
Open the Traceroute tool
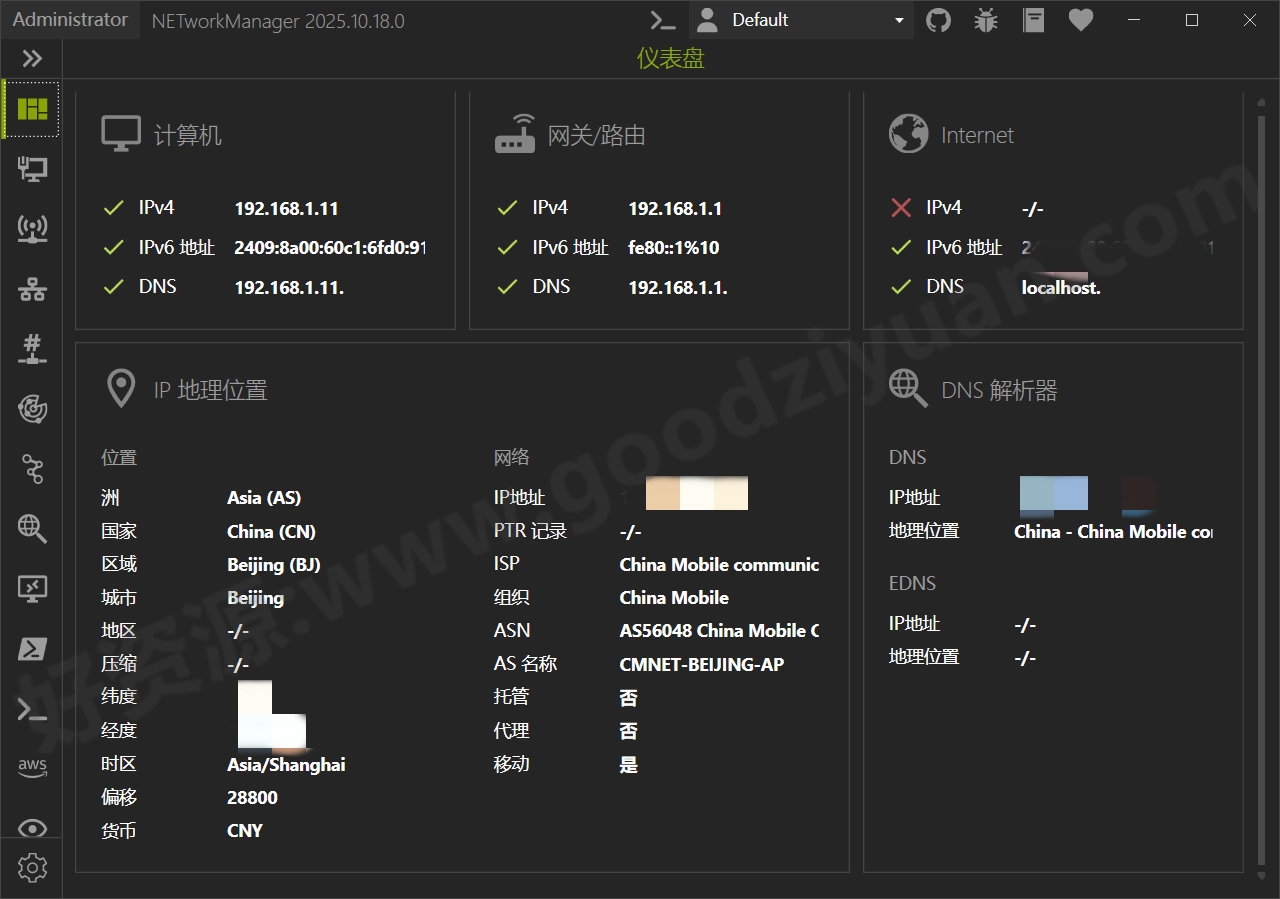click(x=31, y=469)
